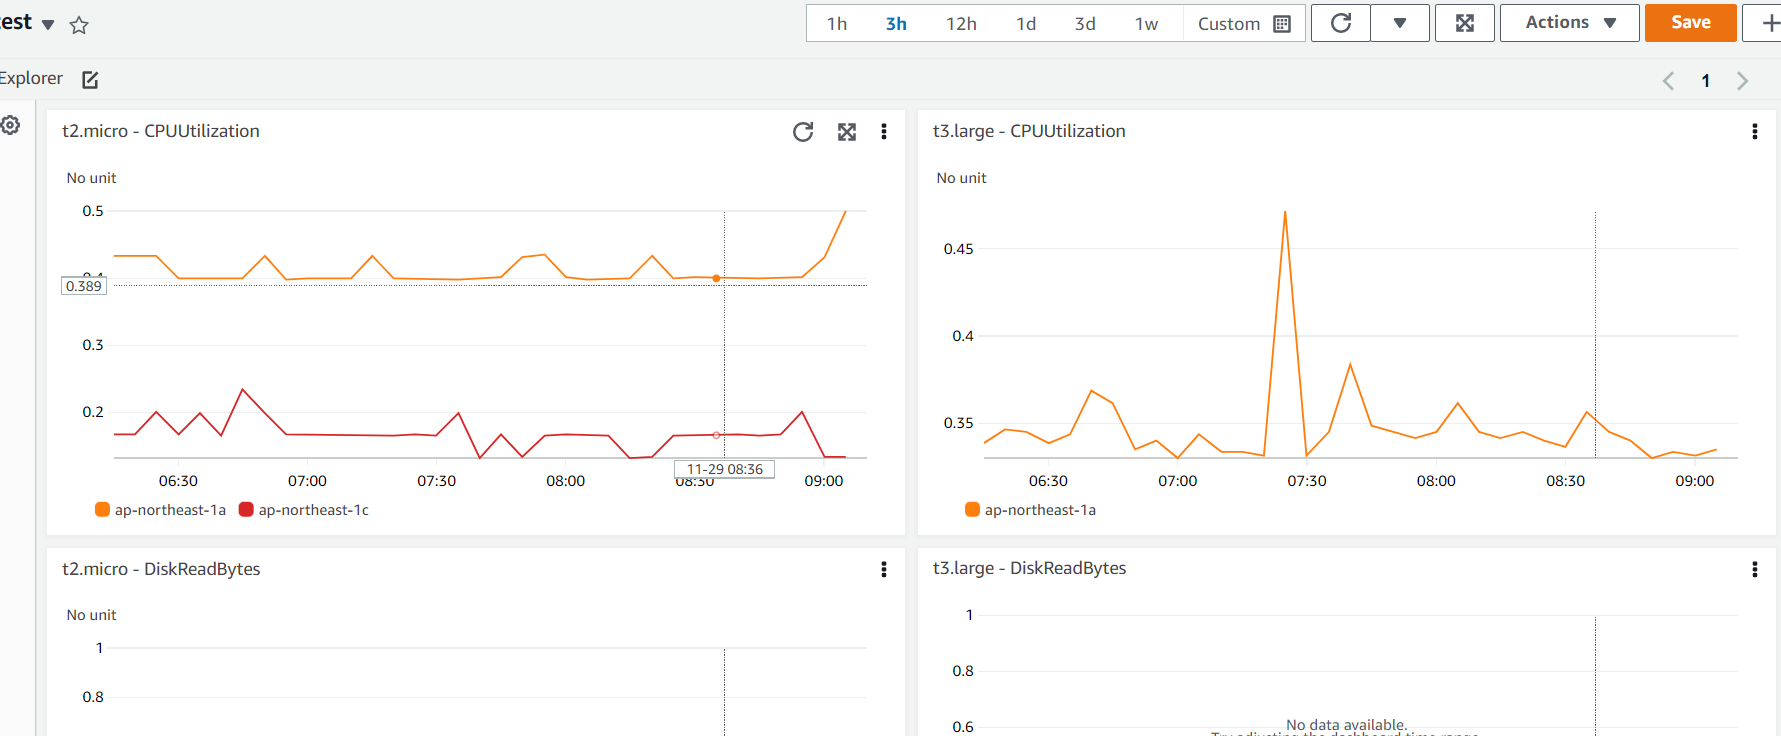1781x736 pixels.
Task: Open dashboard name dropdown arrow
Action: [x=48, y=25]
